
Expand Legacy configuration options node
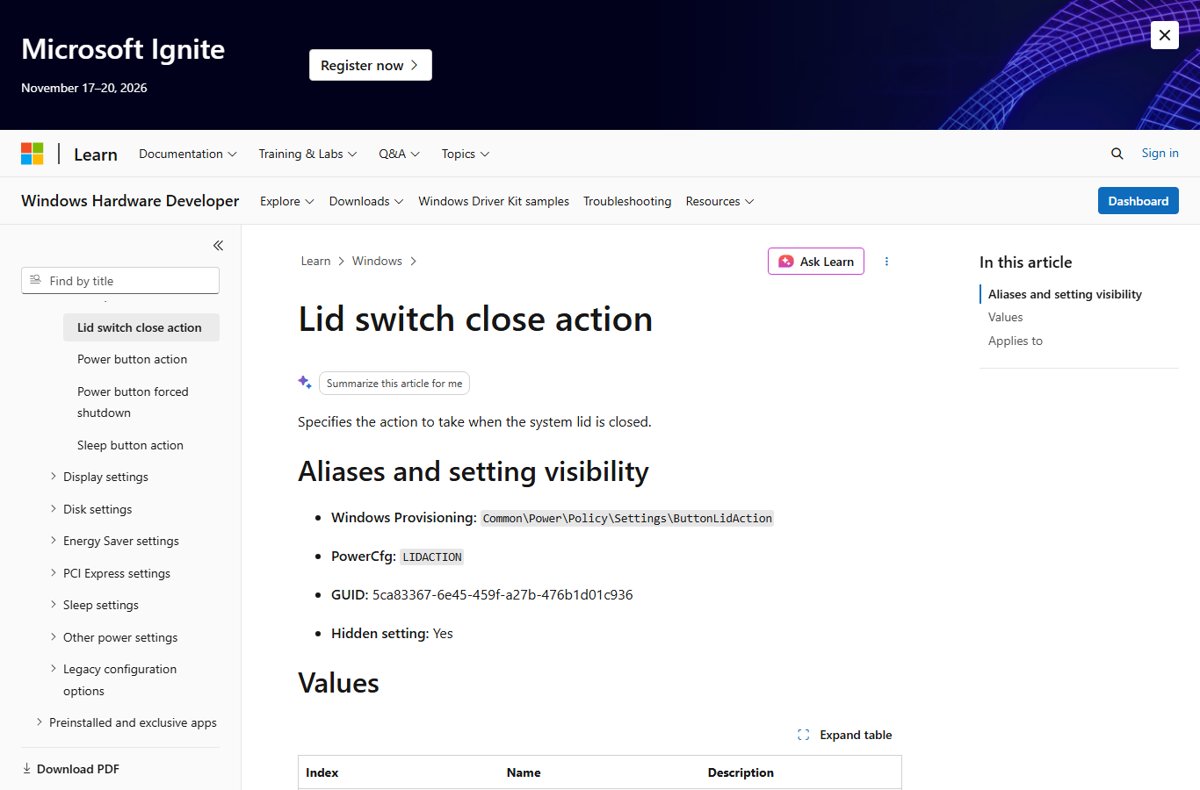(x=114, y=680)
